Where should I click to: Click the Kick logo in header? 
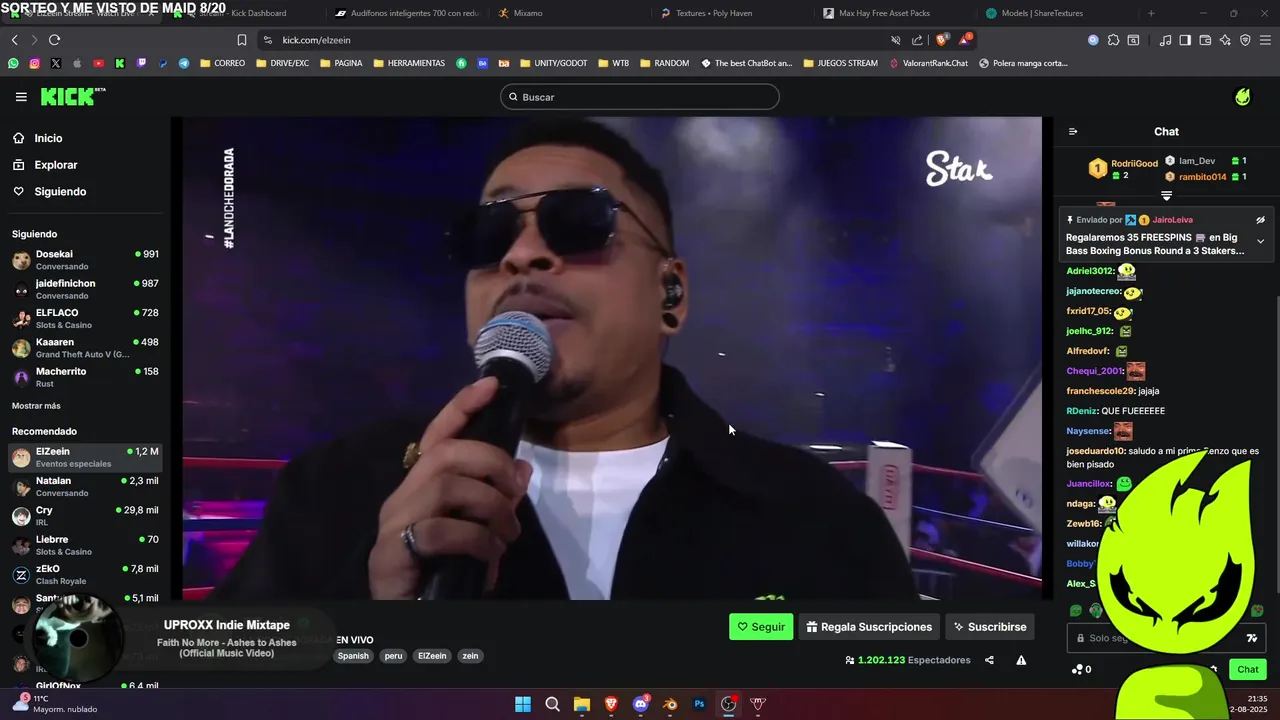[72, 96]
